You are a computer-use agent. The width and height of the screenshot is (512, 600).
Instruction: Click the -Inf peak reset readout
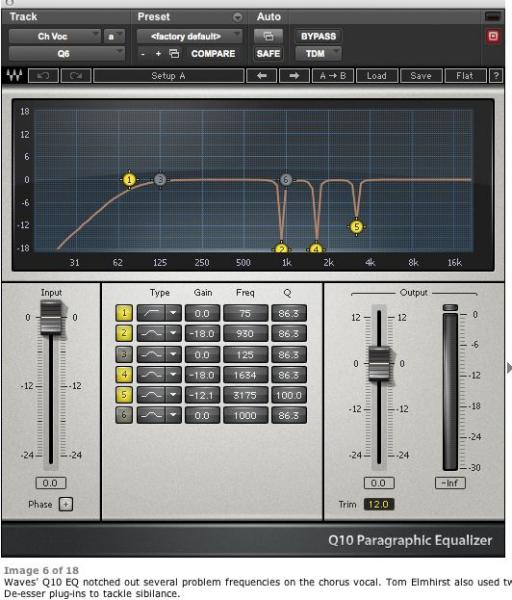(x=450, y=483)
